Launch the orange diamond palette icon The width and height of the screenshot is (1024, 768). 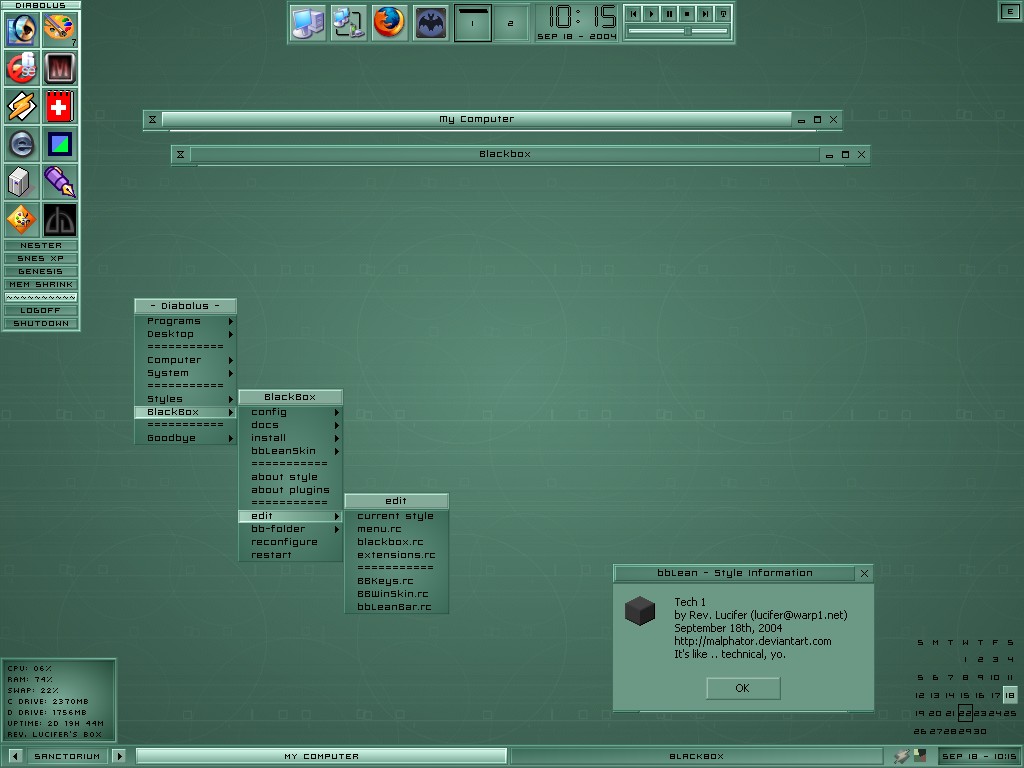pyautogui.click(x=22, y=220)
